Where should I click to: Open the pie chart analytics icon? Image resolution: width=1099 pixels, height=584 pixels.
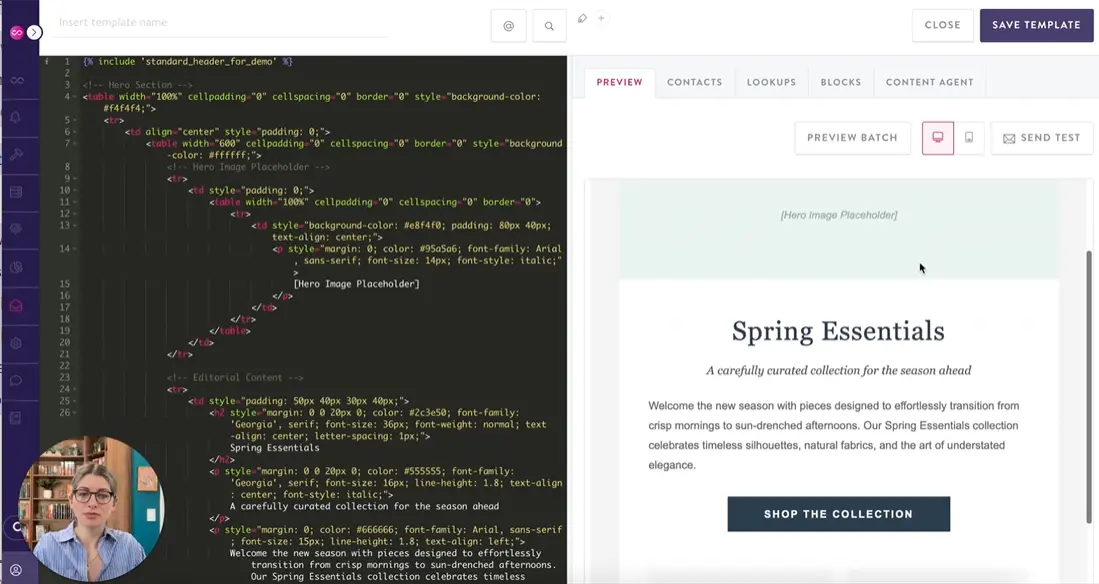coord(16,267)
